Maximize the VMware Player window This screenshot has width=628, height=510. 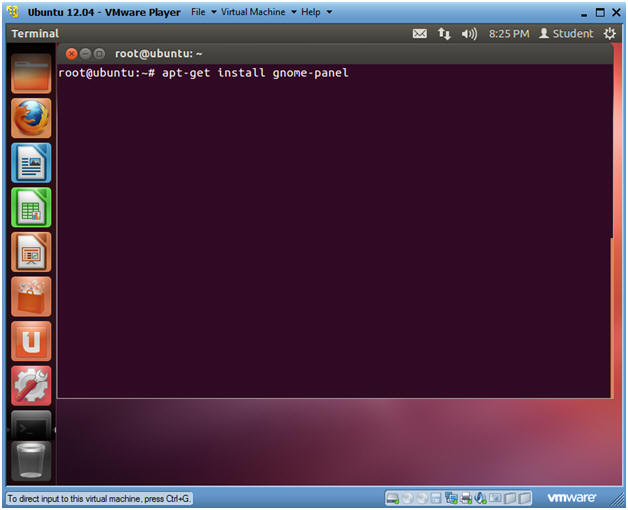point(600,12)
